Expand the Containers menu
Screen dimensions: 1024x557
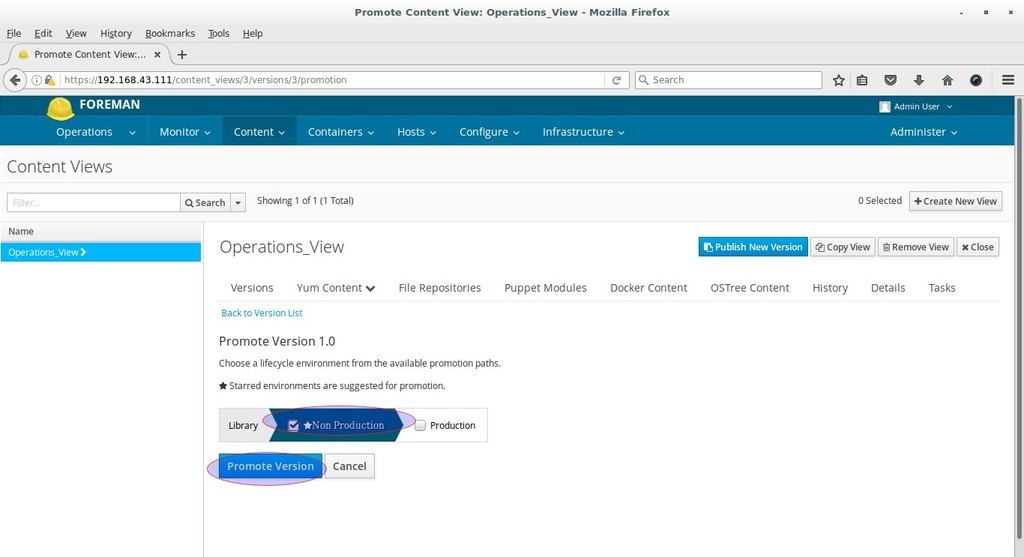pyautogui.click(x=341, y=132)
